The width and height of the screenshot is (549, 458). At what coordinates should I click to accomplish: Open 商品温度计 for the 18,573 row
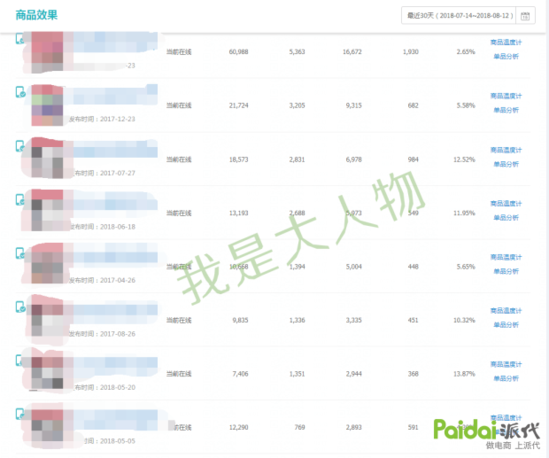[506, 150]
